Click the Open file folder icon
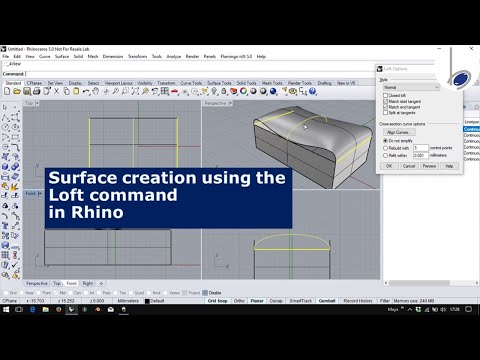The image size is (480, 360). (17, 91)
